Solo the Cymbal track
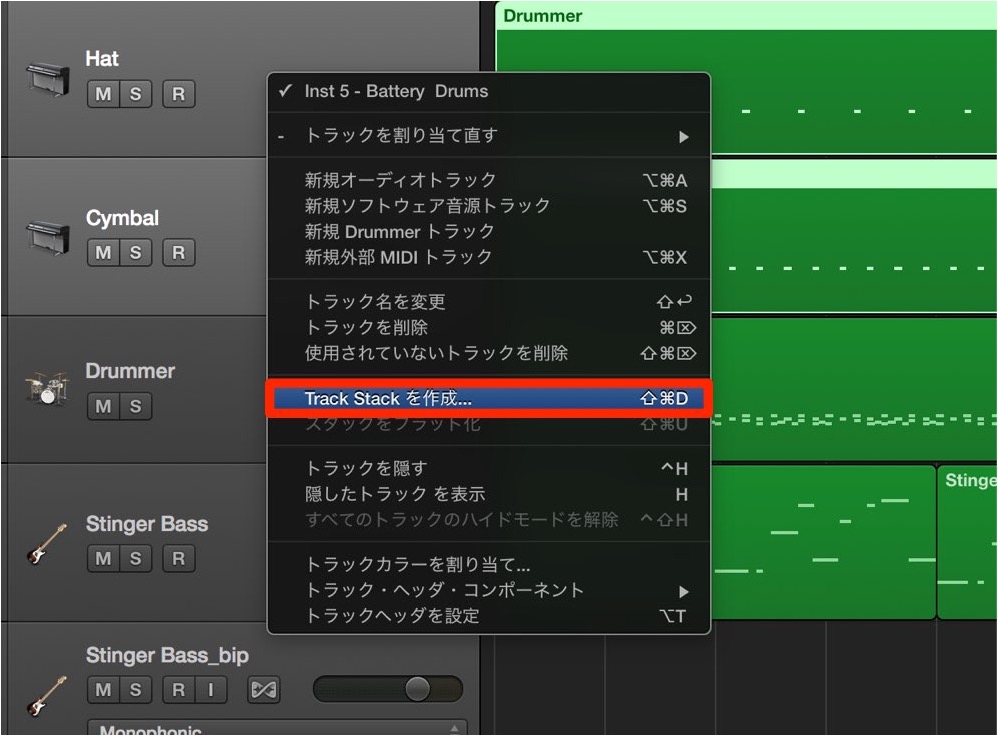Image resolution: width=998 pixels, height=736 pixels. [x=136, y=253]
